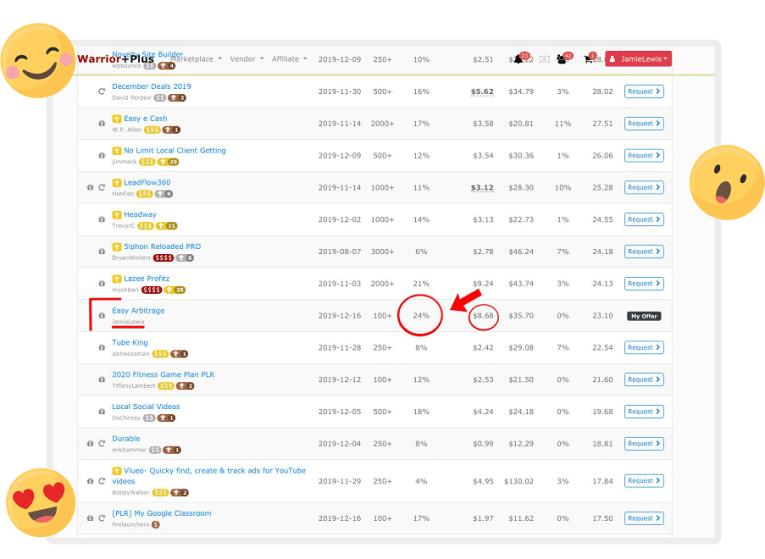Click the $3.12 value in LeadFlow360 row
Image resolution: width=765 pixels, height=559 pixels.
coord(482,188)
